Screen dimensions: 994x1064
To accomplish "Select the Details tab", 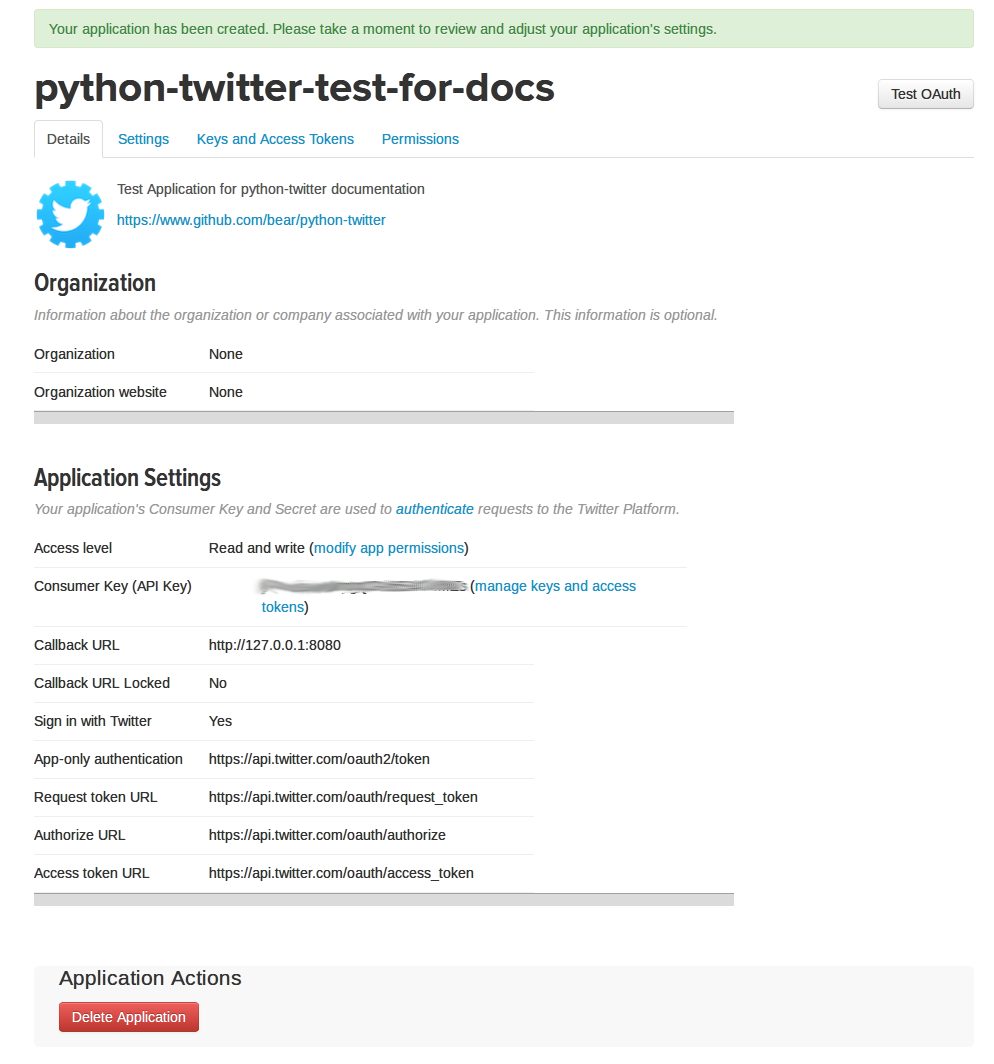I will (68, 139).
